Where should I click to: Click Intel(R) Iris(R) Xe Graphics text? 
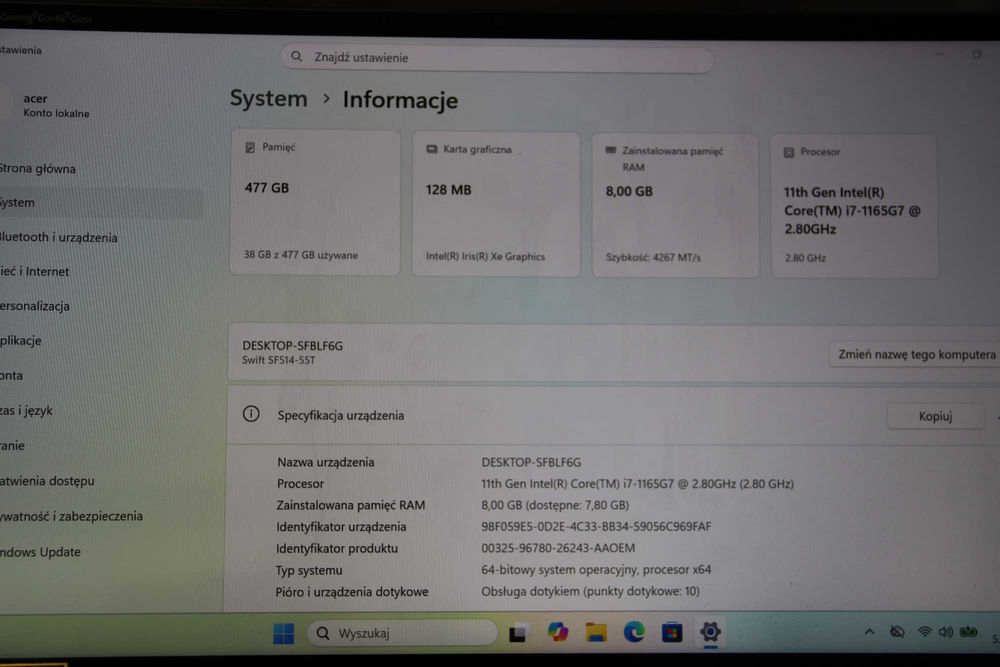point(485,256)
